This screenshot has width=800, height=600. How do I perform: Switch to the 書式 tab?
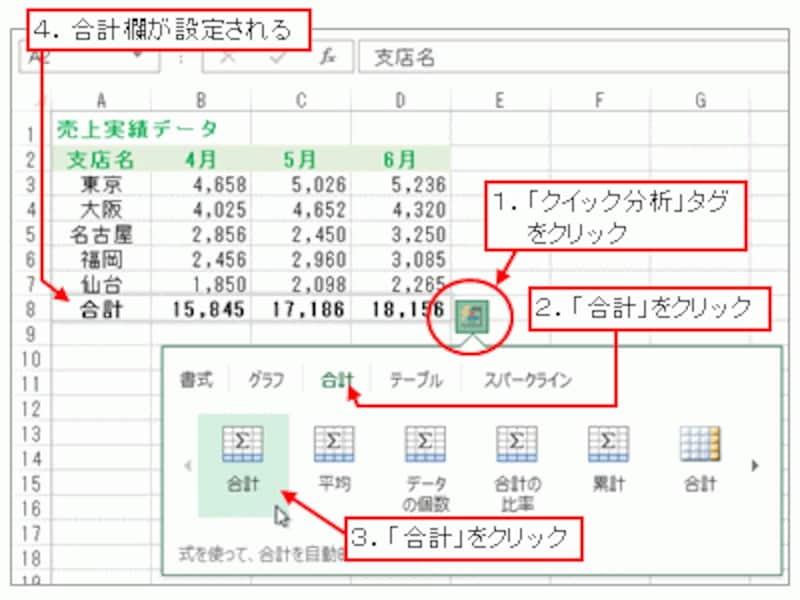click(196, 380)
